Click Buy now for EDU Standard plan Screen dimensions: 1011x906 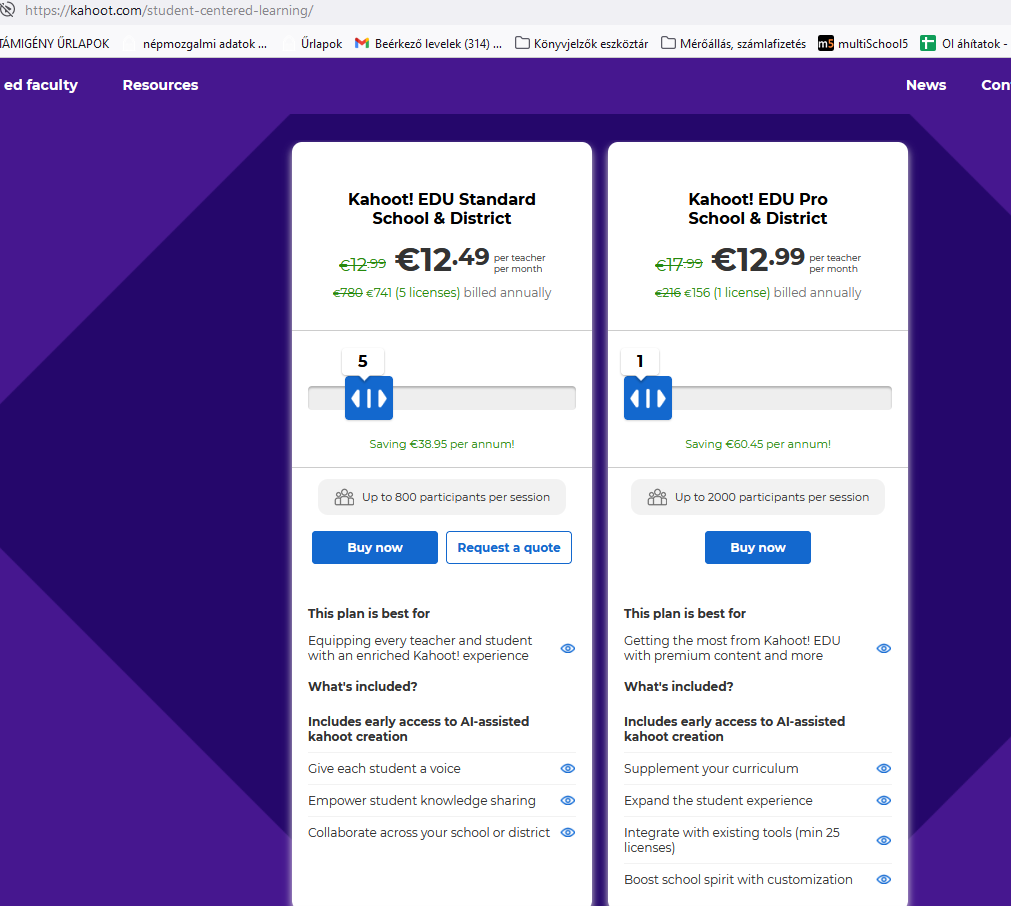375,547
